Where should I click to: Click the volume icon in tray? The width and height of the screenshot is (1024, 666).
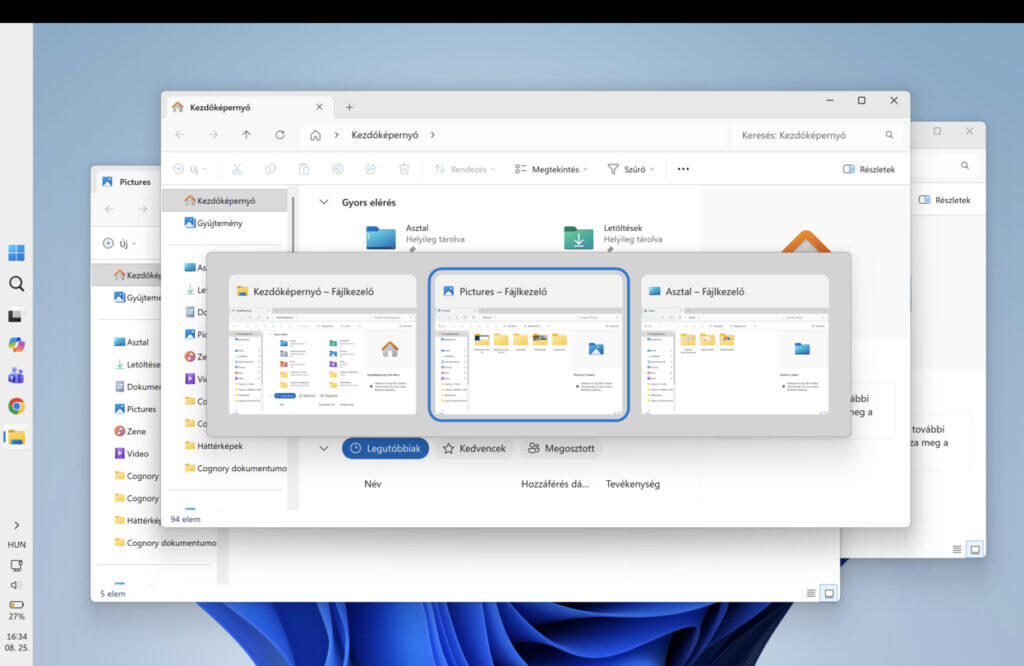point(16,585)
